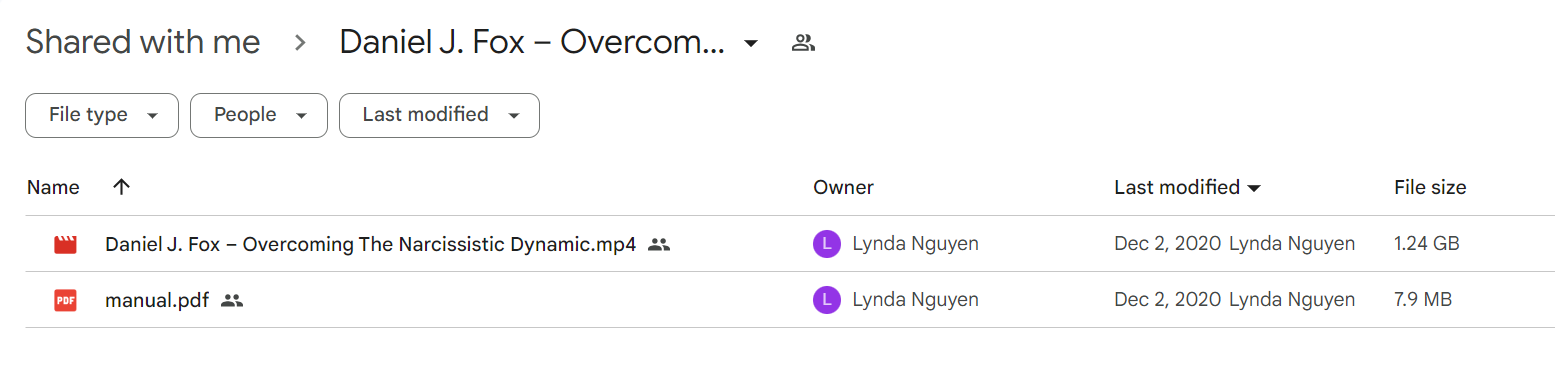Screen dimensions: 1555x392
Task: Expand the folder name dropdown arrow
Action: pyautogui.click(x=751, y=43)
